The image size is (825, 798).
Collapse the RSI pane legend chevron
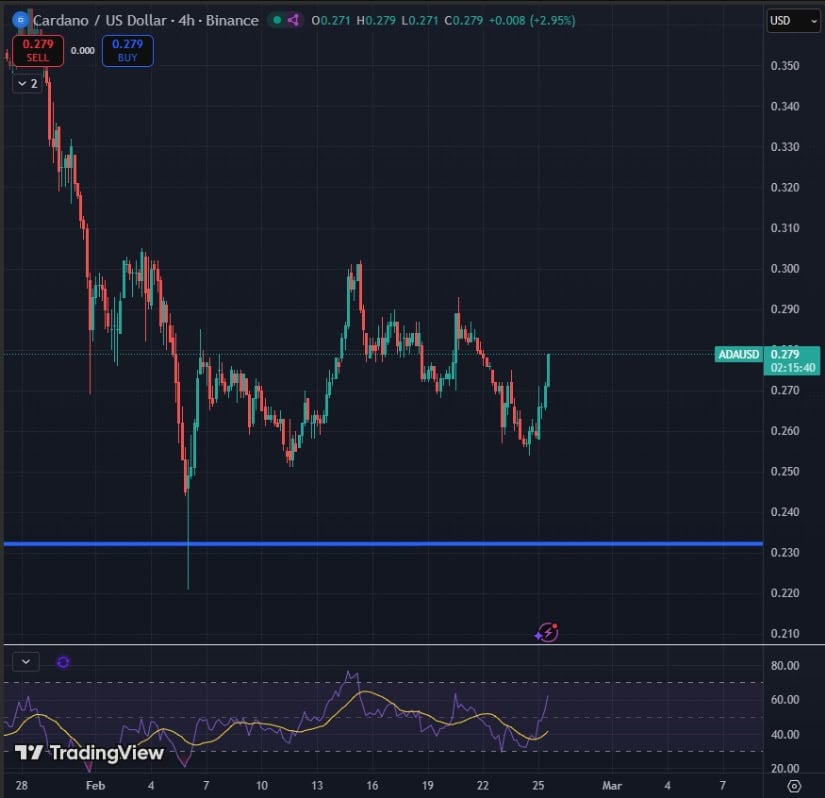click(26, 661)
